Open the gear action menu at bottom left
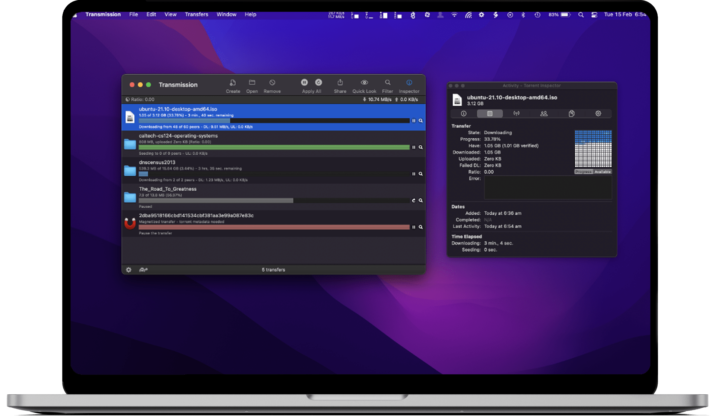Viewport: 715px width, 417px height. [x=128, y=269]
